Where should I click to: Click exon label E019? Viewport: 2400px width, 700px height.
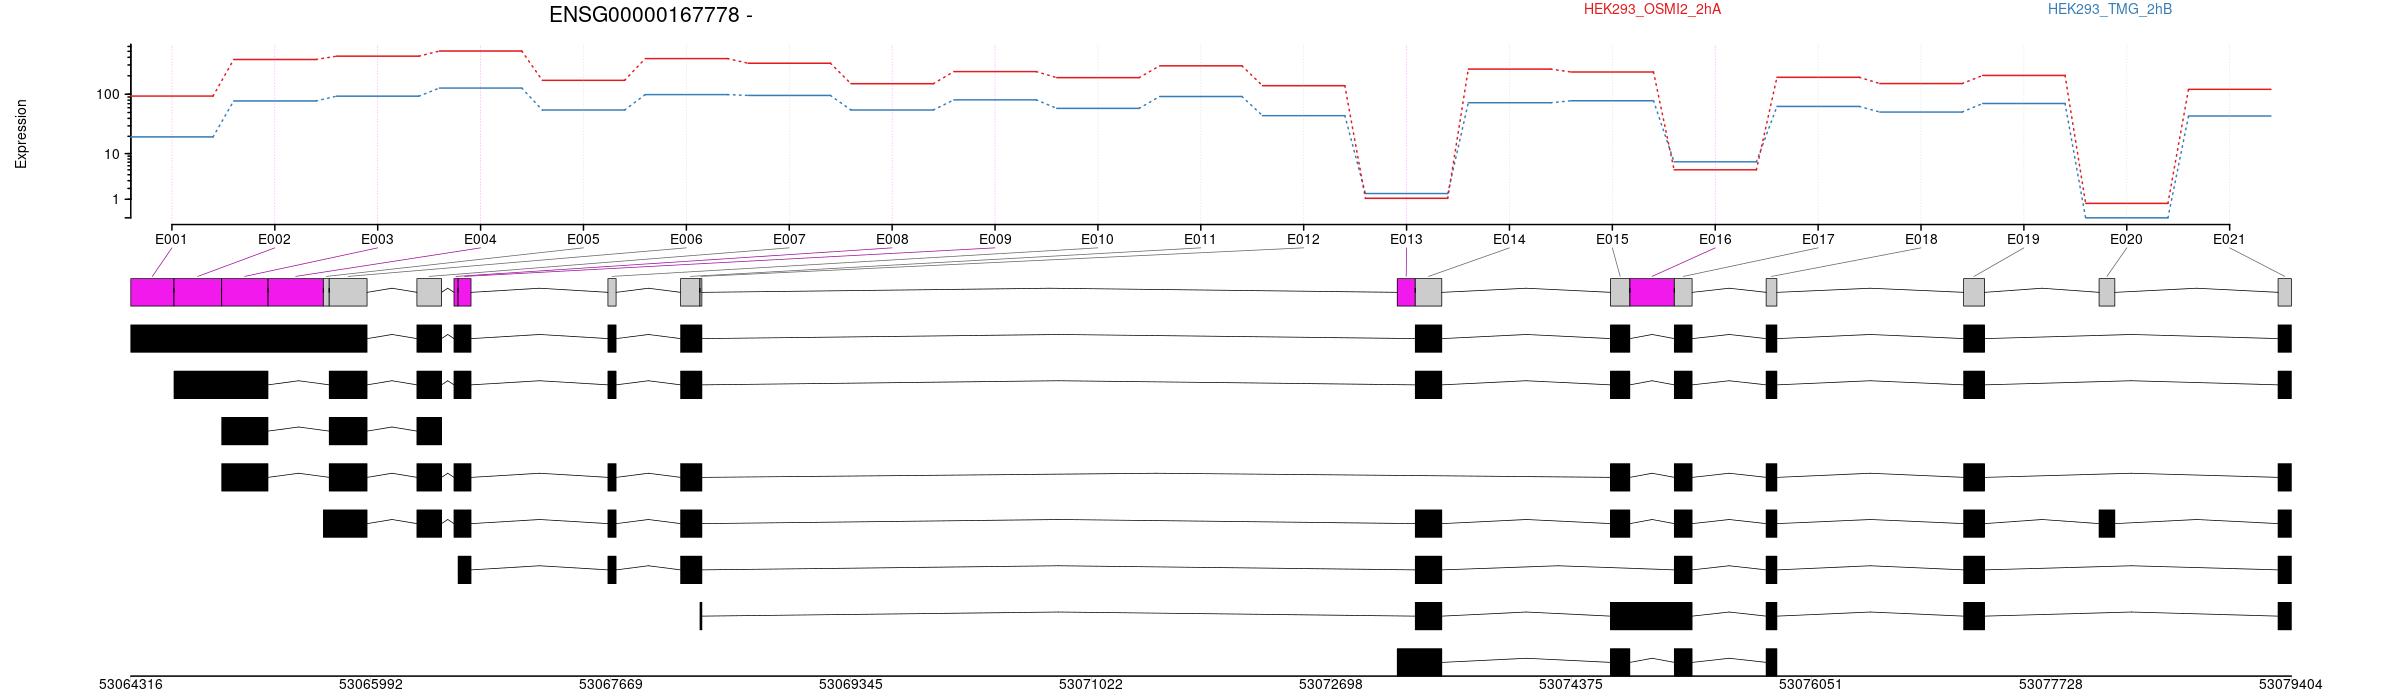tap(2023, 239)
